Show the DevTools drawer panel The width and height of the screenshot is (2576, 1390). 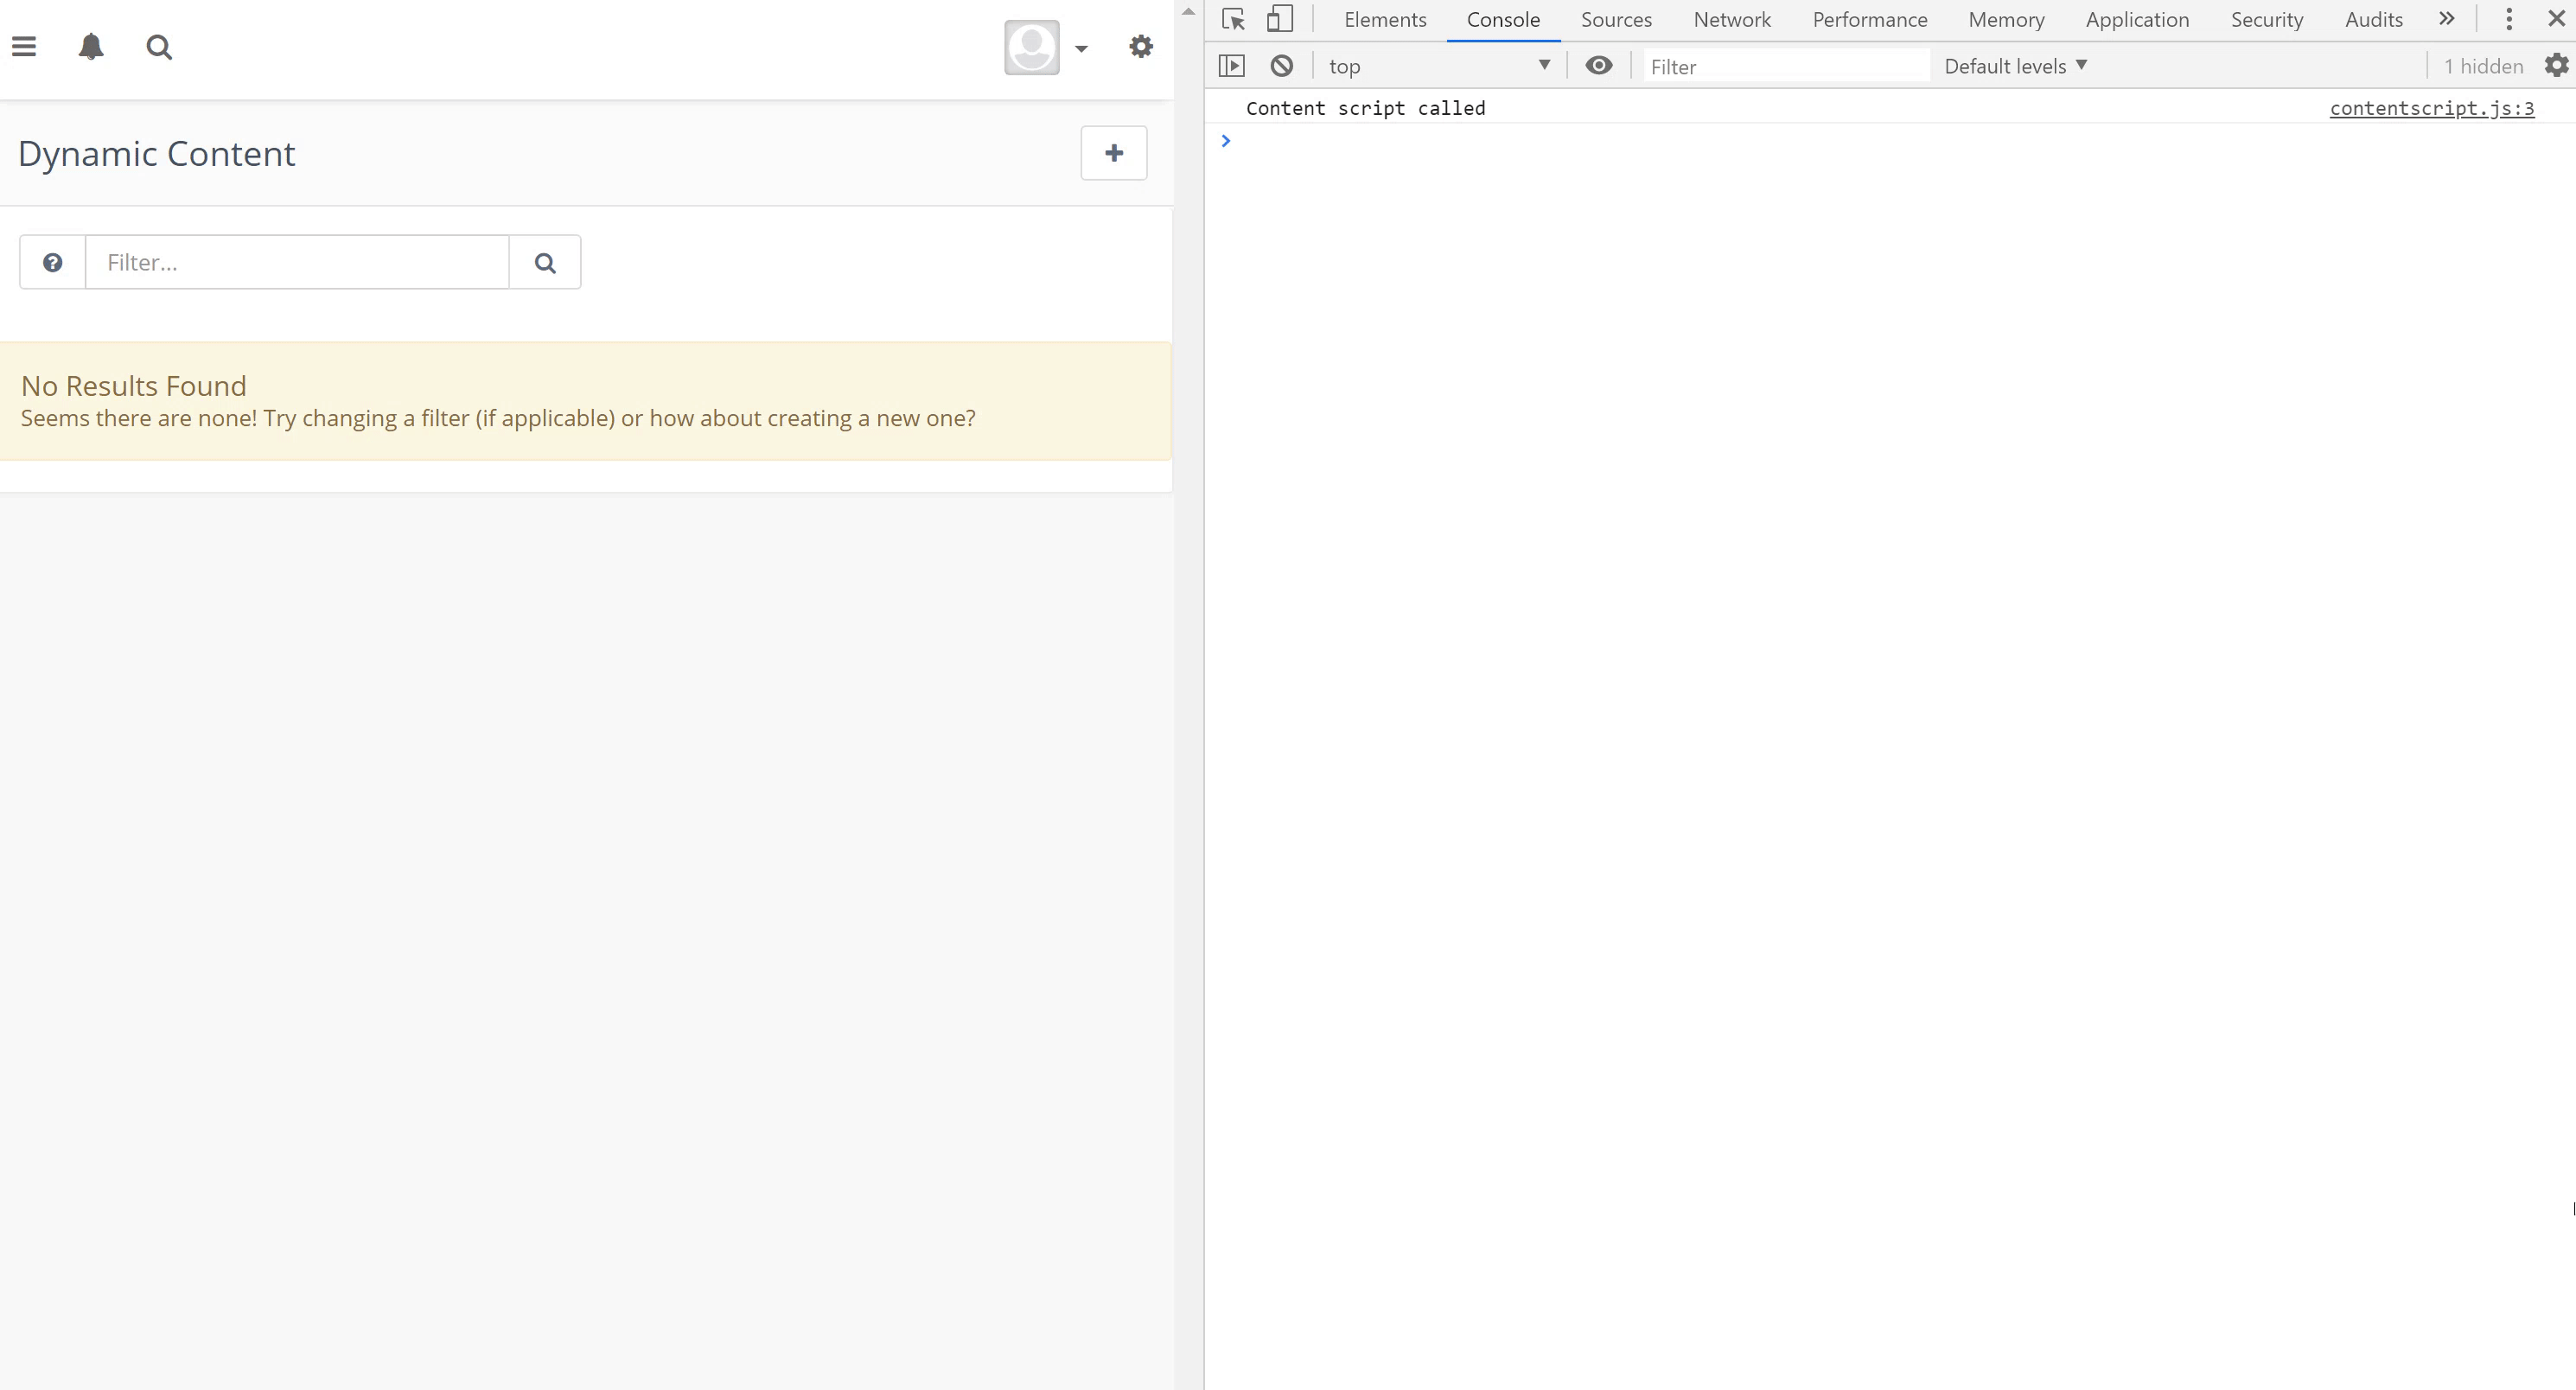(x=1233, y=65)
